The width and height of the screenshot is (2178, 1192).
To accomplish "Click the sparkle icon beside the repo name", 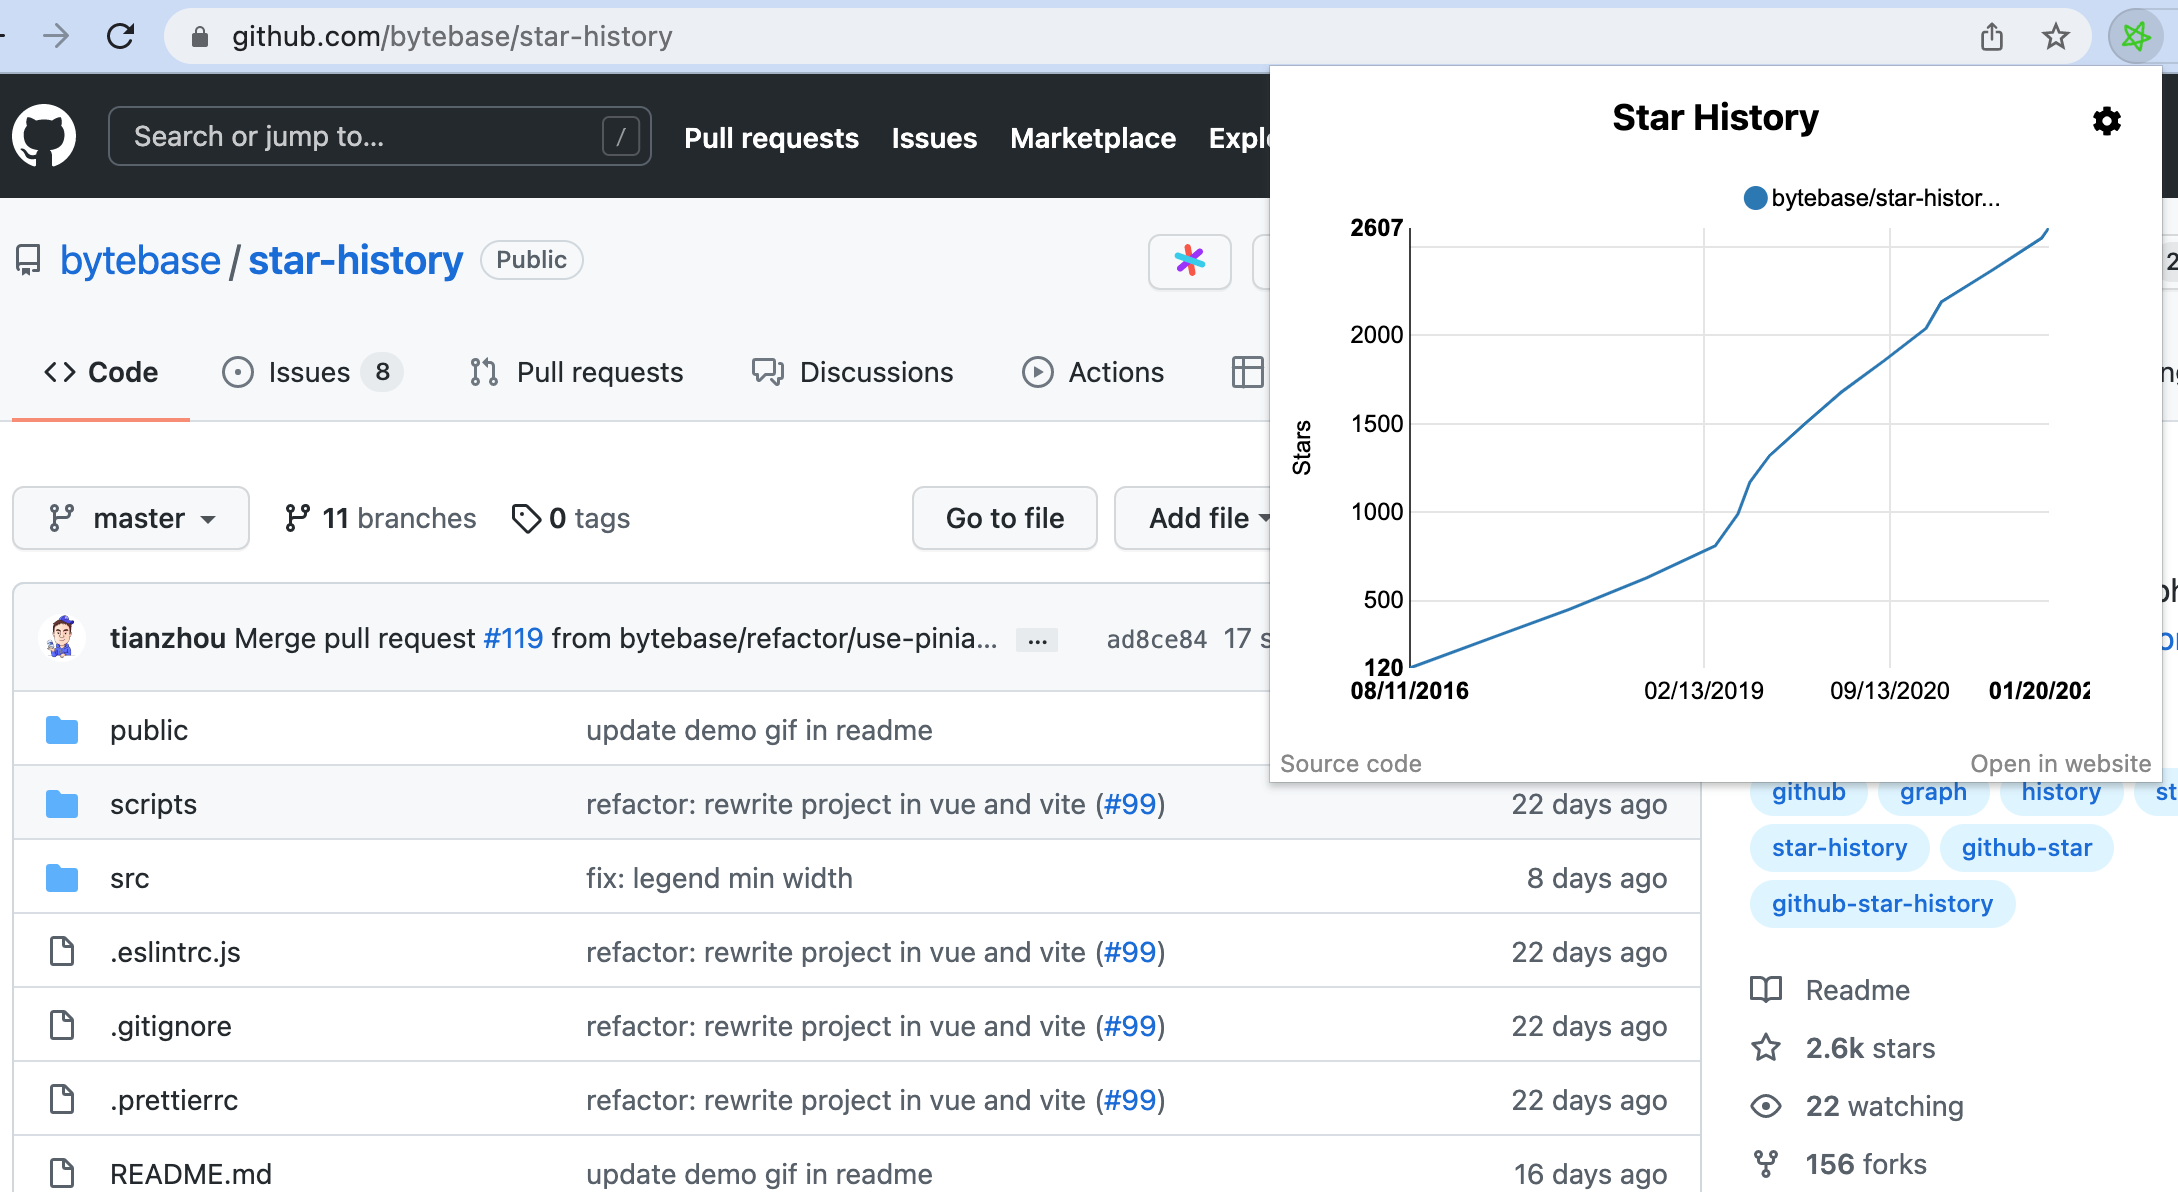I will pos(1189,262).
